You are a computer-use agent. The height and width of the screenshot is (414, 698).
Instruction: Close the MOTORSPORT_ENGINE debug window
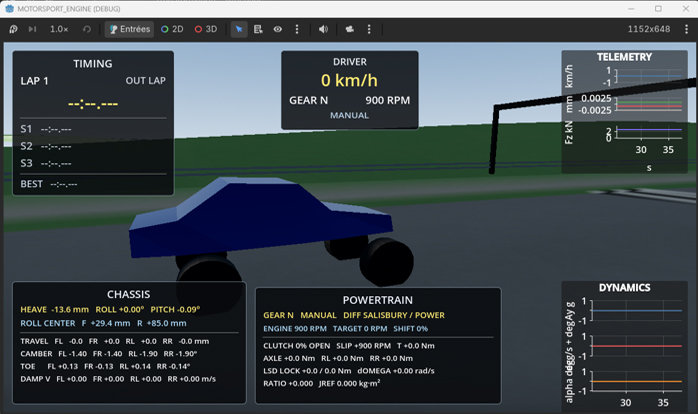point(686,8)
